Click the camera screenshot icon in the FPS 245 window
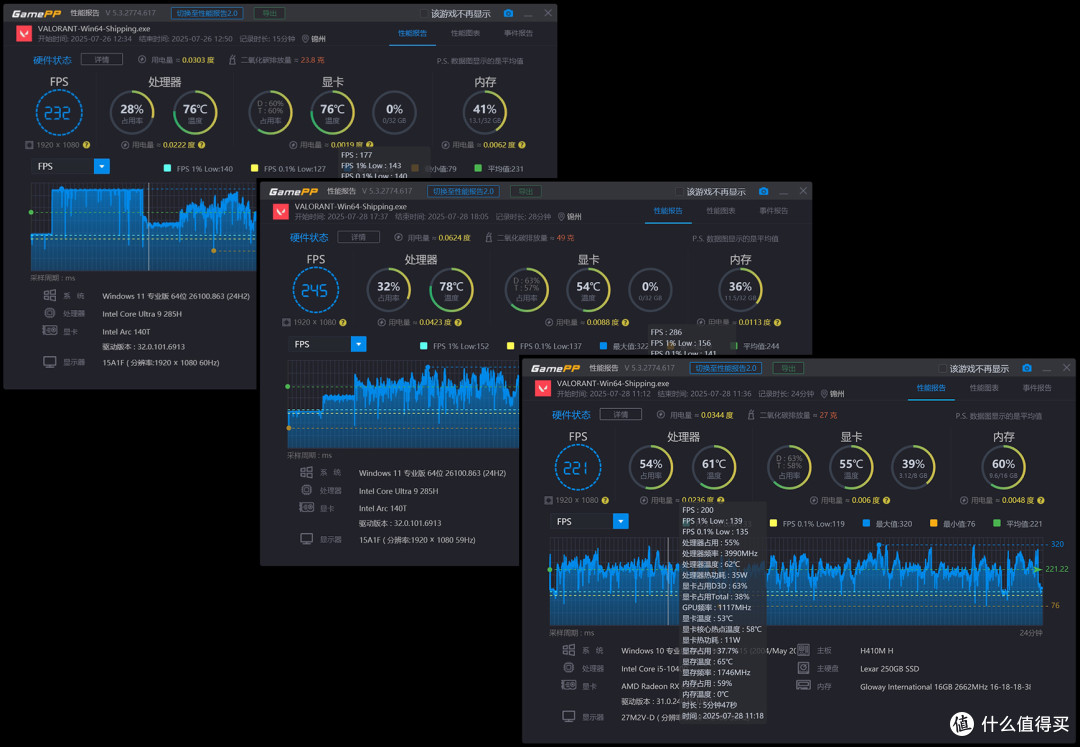The image size is (1080, 747). click(x=763, y=191)
